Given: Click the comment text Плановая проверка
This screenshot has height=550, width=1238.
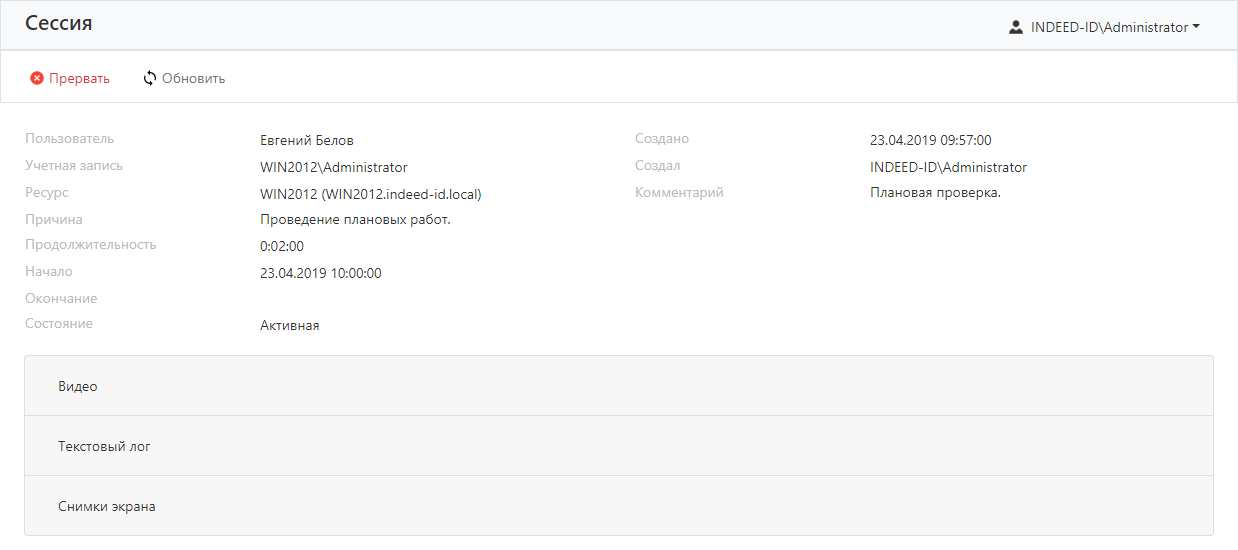Looking at the screenshot, I should [x=935, y=193].
